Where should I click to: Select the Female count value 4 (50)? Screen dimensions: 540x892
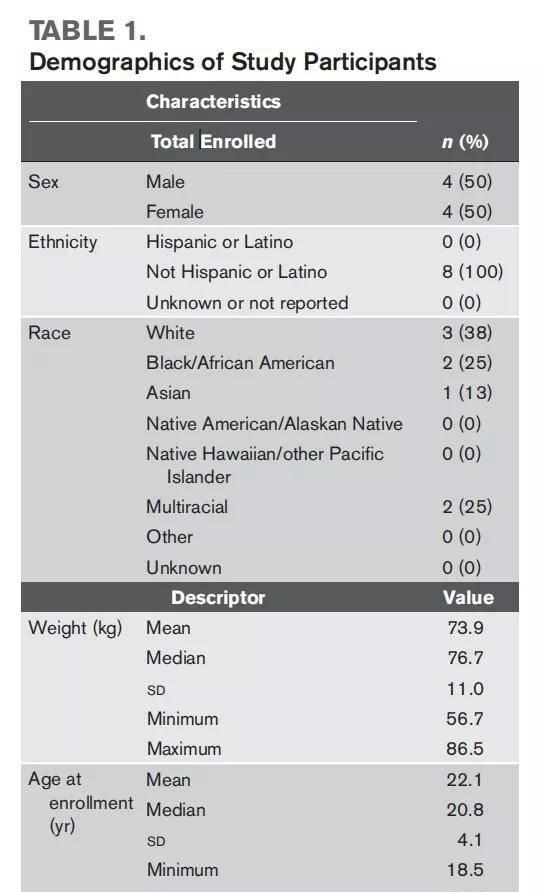pos(467,212)
